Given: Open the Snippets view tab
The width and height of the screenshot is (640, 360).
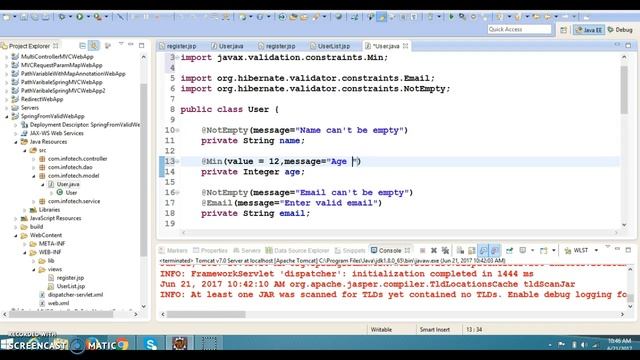Looking at the screenshot, I should 350,250.
